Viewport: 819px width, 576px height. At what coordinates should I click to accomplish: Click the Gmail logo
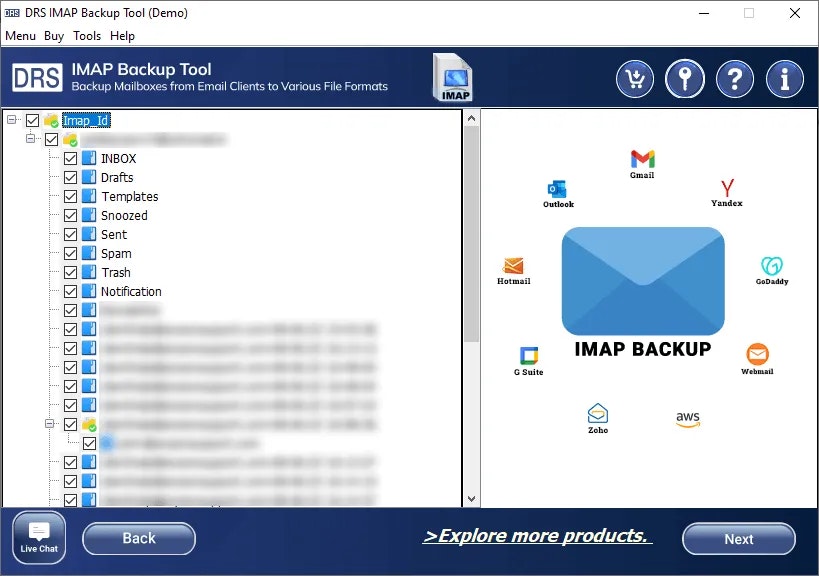(642, 164)
